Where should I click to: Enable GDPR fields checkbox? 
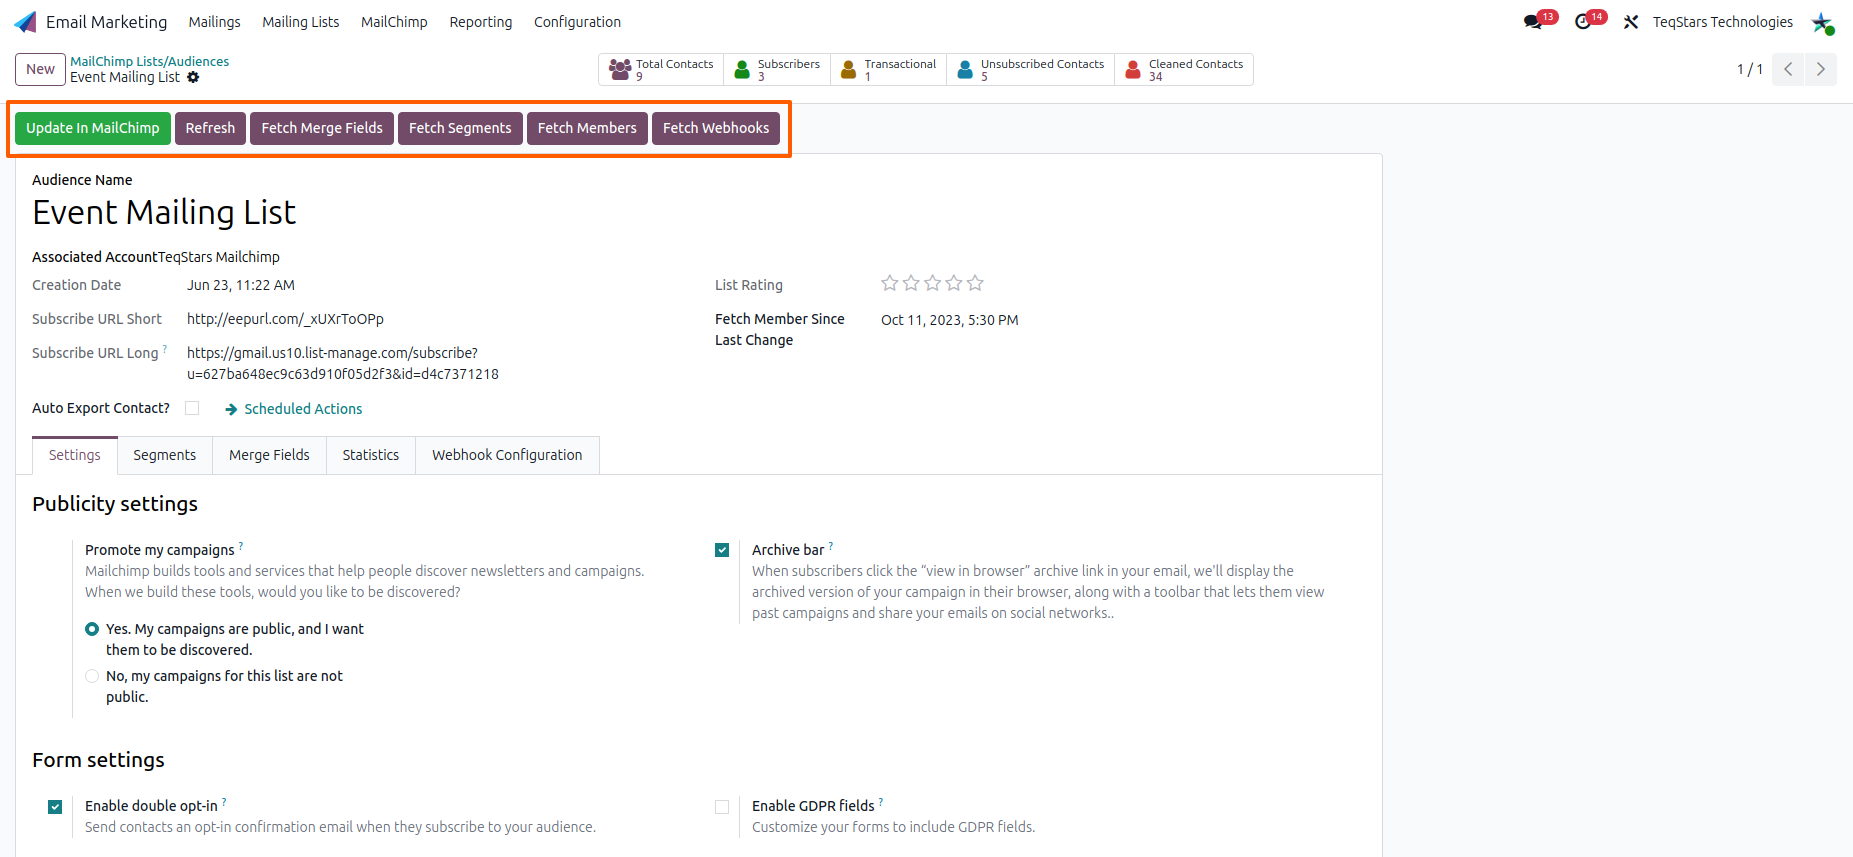tap(722, 807)
